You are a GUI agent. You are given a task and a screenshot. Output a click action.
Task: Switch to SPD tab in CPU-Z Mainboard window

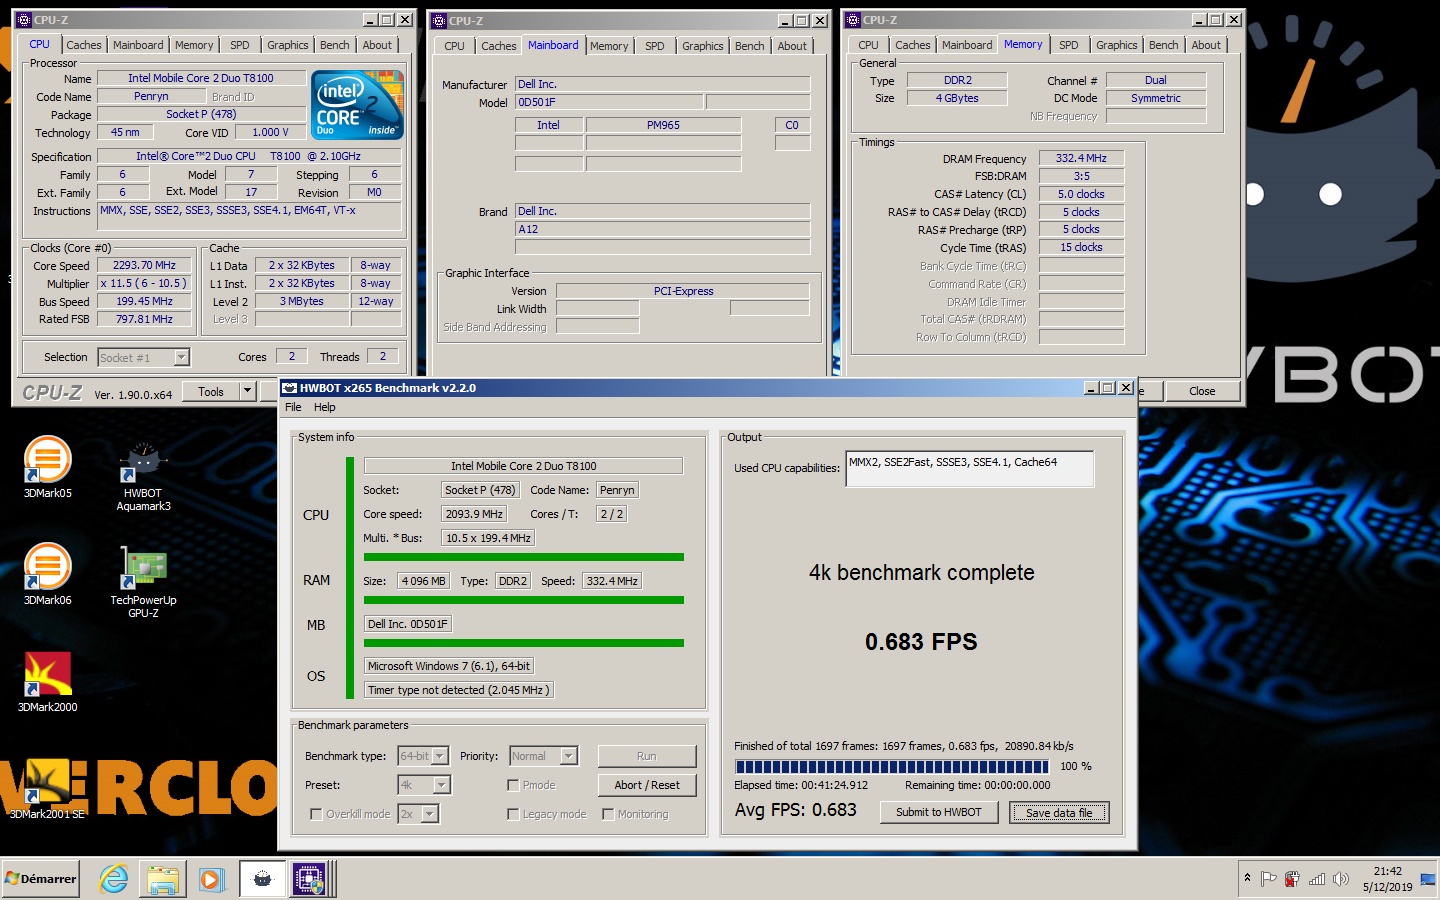point(655,46)
